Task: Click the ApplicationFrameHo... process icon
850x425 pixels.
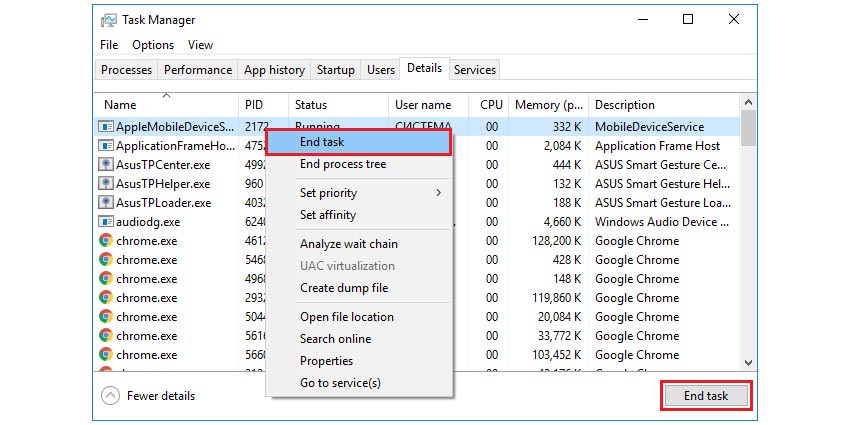Action: (x=106, y=146)
